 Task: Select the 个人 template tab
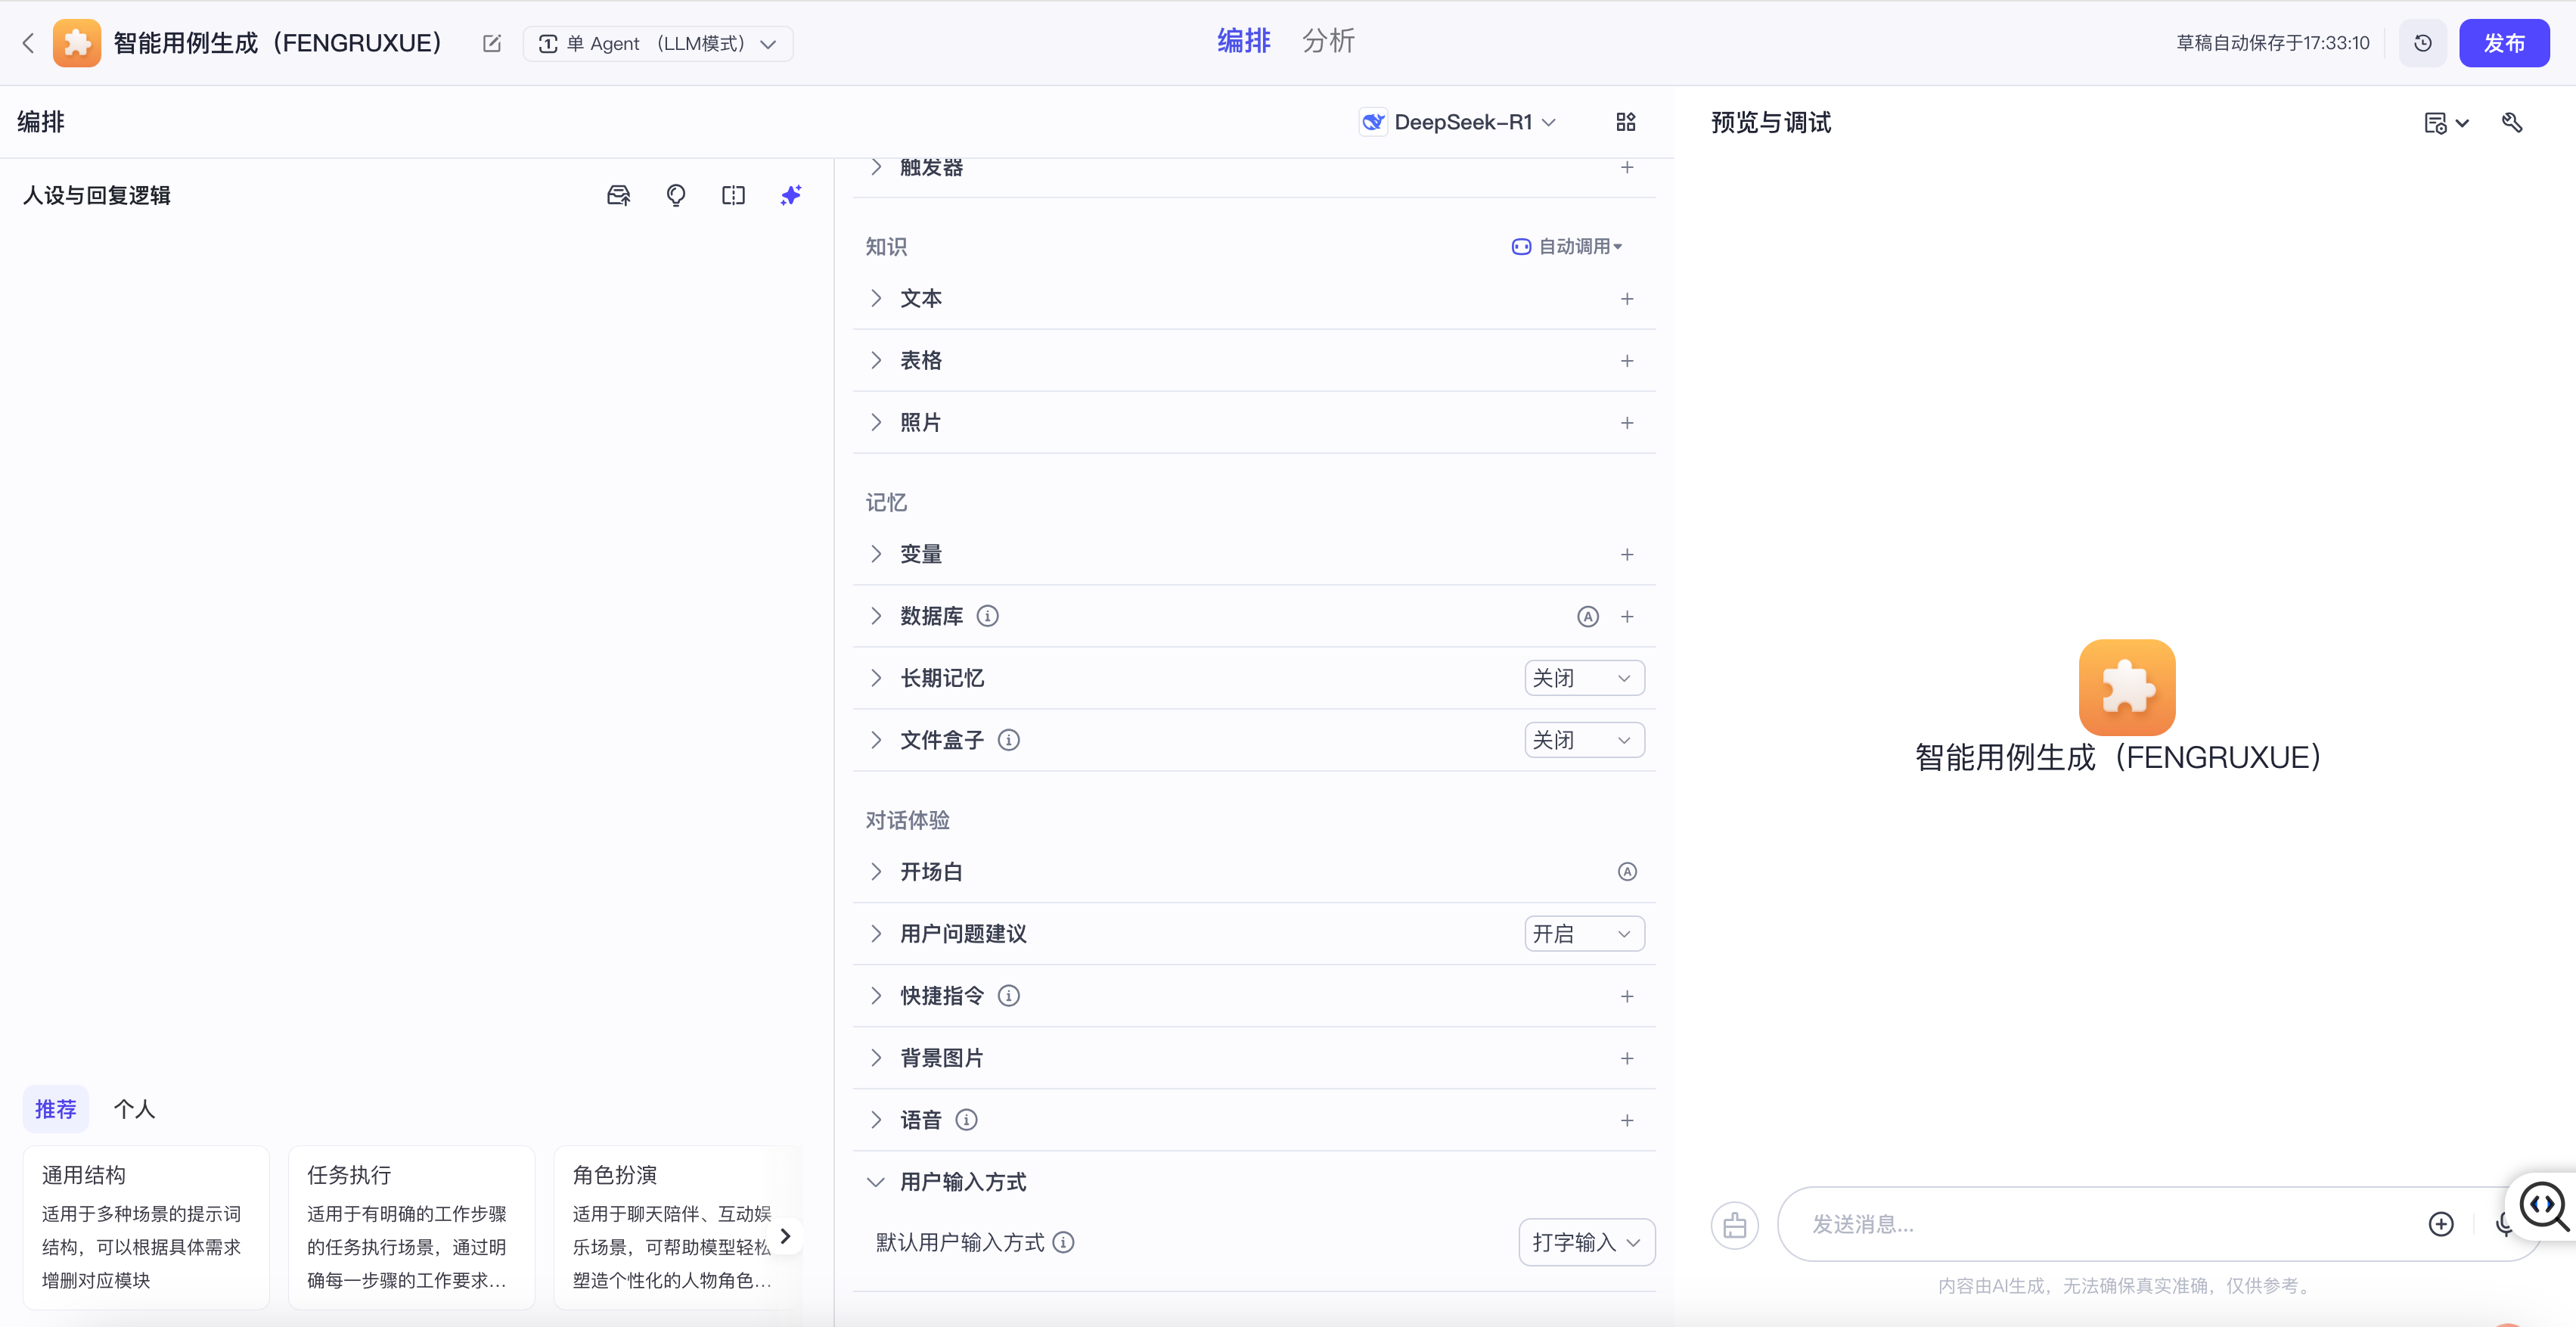(134, 1109)
